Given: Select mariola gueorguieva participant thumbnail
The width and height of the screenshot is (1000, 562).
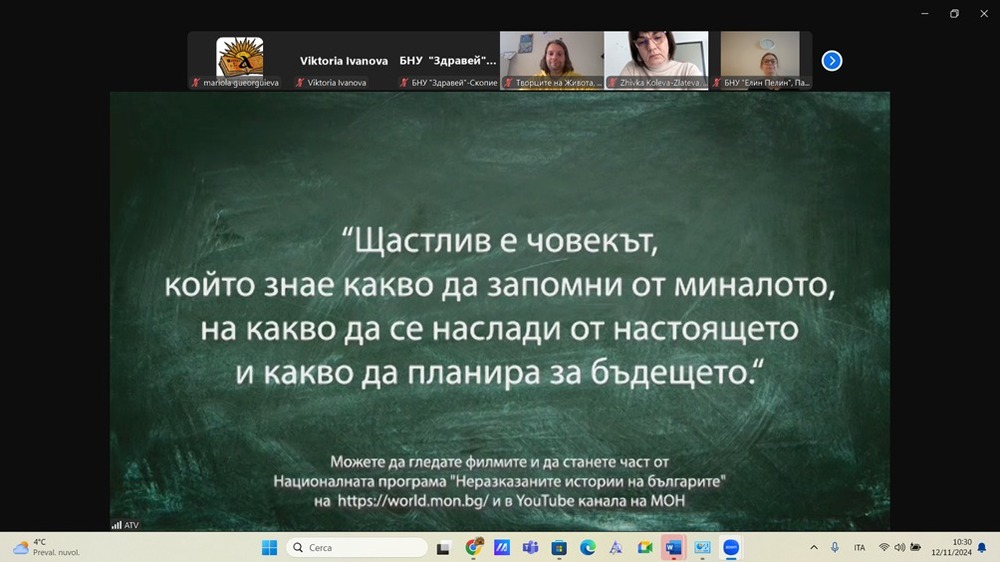Looking at the screenshot, I should (x=240, y=60).
